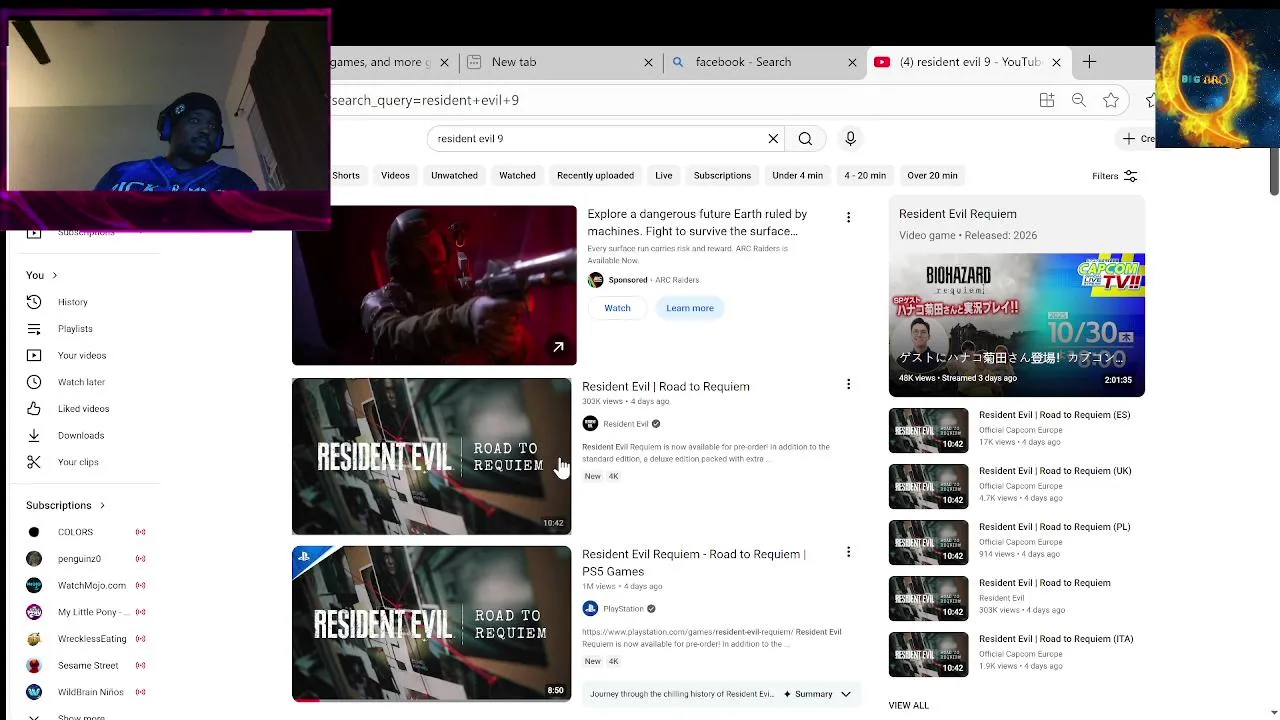The image size is (1280, 720).
Task: Click the Learn more ad button
Action: tap(690, 308)
